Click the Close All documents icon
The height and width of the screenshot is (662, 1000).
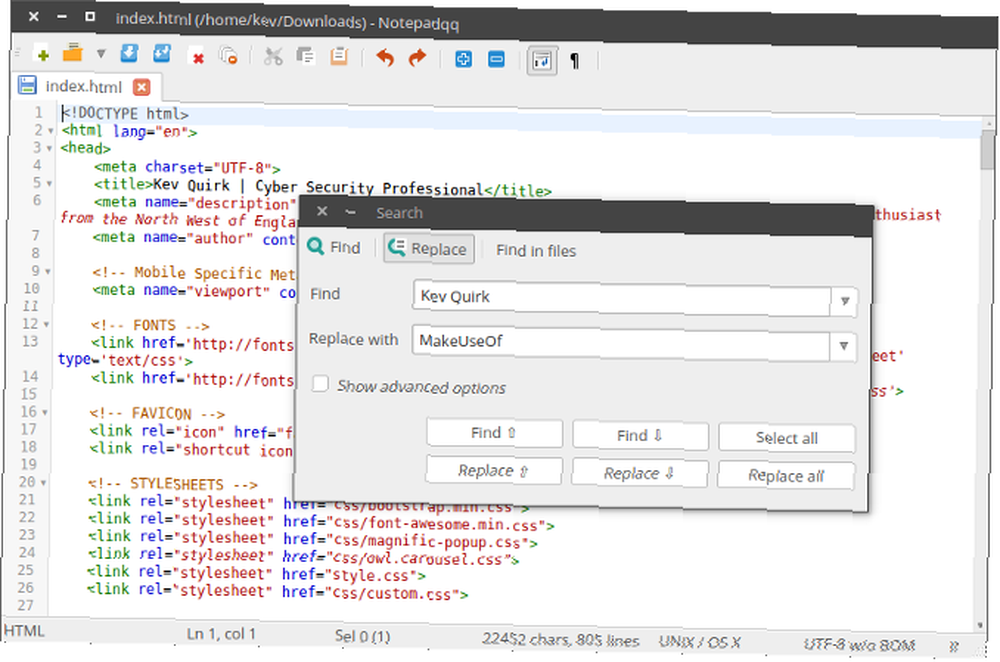(228, 55)
